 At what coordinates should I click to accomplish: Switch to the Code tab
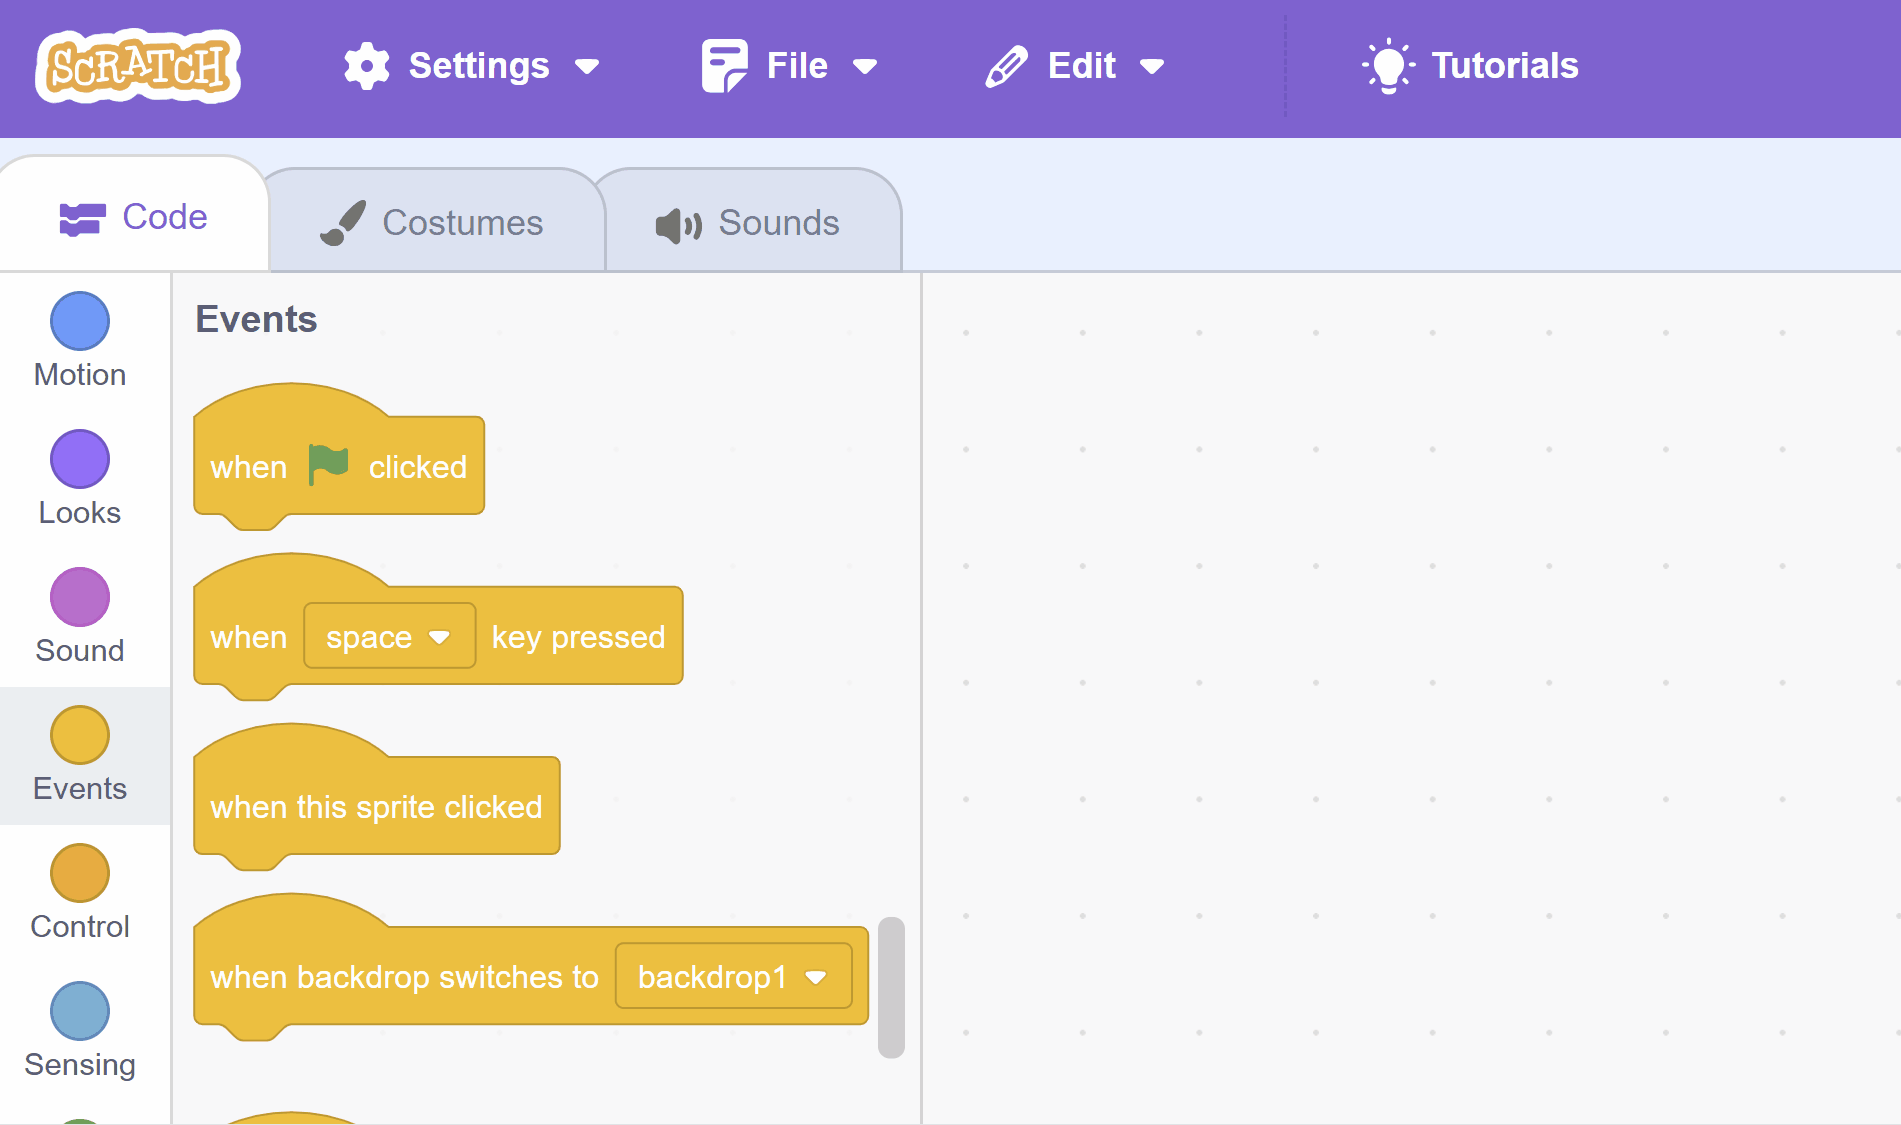[134, 217]
